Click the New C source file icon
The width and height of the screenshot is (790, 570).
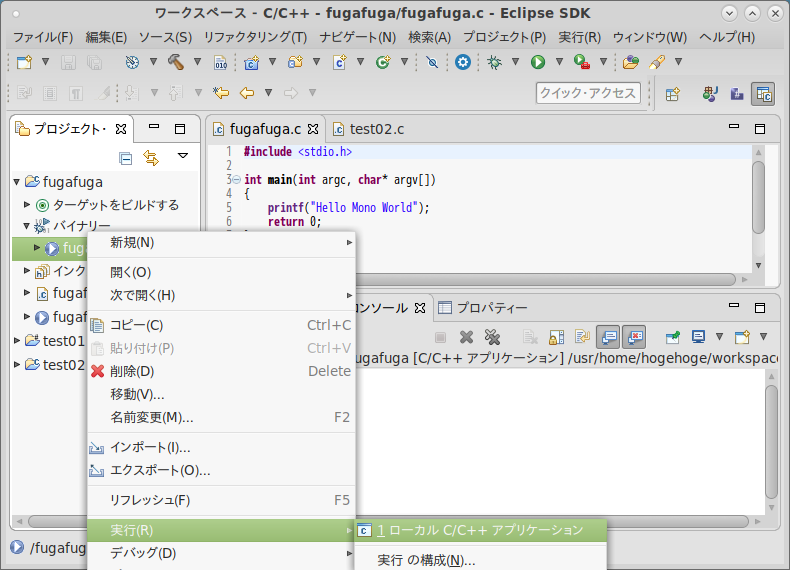pos(340,62)
